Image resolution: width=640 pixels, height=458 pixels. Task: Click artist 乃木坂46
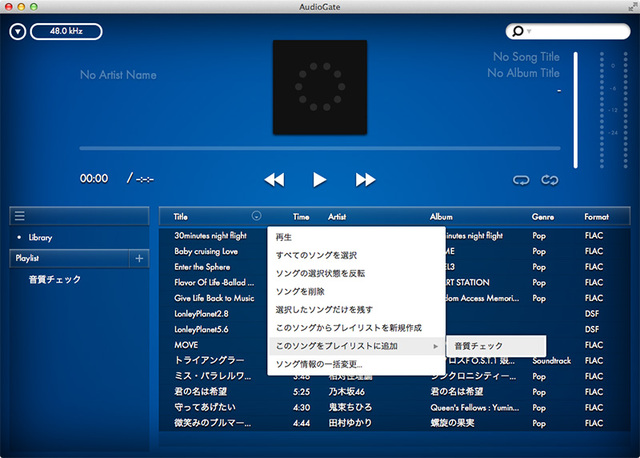coord(347,392)
